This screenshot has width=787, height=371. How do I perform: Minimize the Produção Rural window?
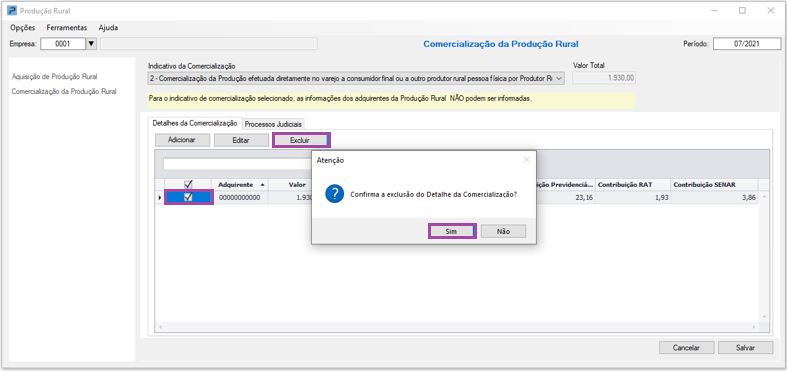715,11
